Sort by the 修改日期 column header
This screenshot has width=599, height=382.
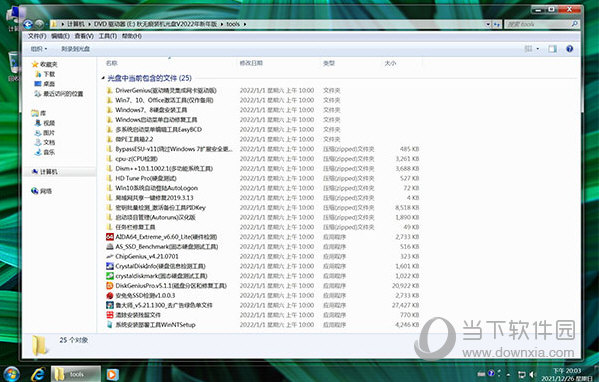(x=251, y=63)
